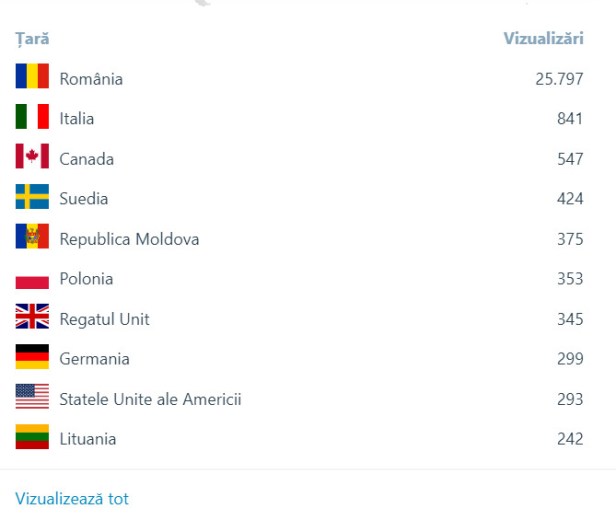Click the Republica Moldova flag icon

pos(32,237)
